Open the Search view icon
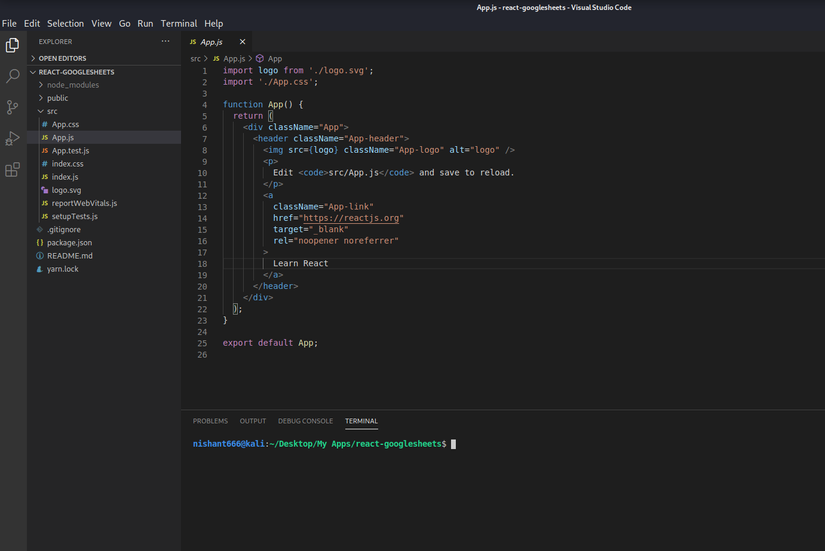 13,76
